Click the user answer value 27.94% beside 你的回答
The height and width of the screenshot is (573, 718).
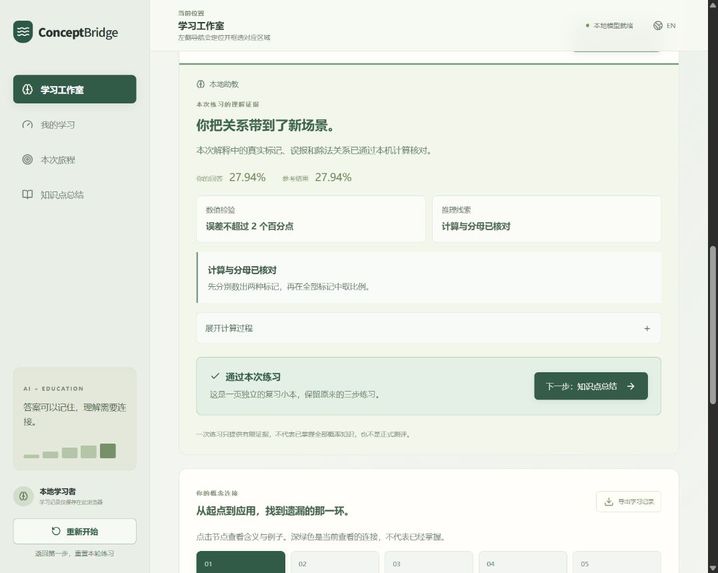pyautogui.click(x=247, y=177)
